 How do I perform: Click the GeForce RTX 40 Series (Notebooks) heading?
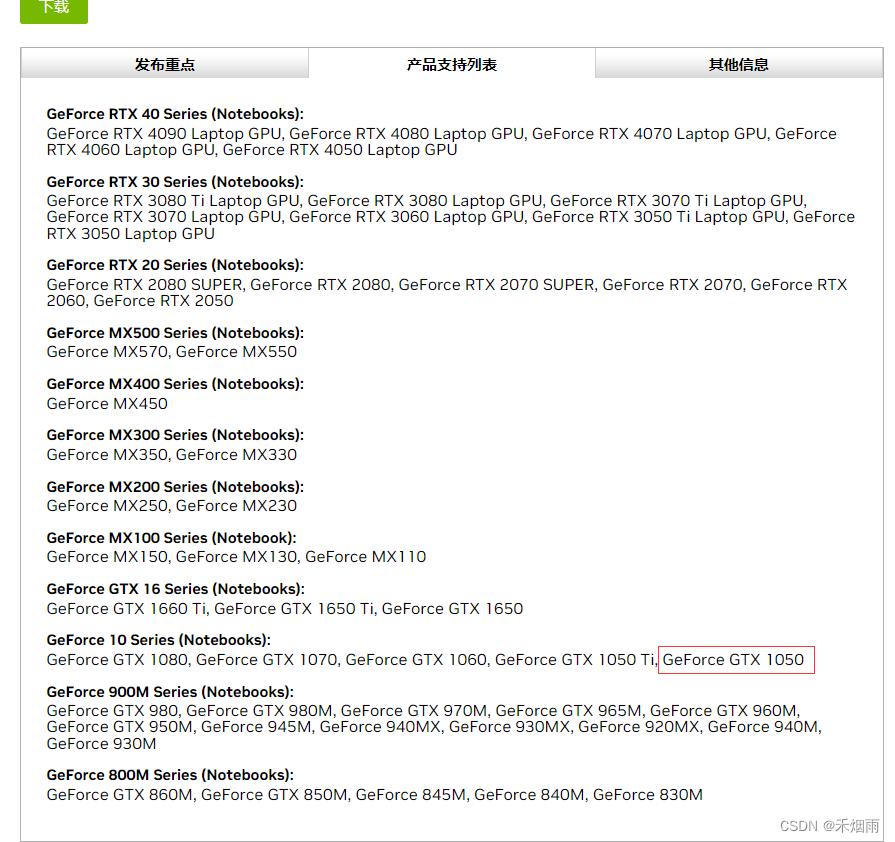[x=175, y=114]
